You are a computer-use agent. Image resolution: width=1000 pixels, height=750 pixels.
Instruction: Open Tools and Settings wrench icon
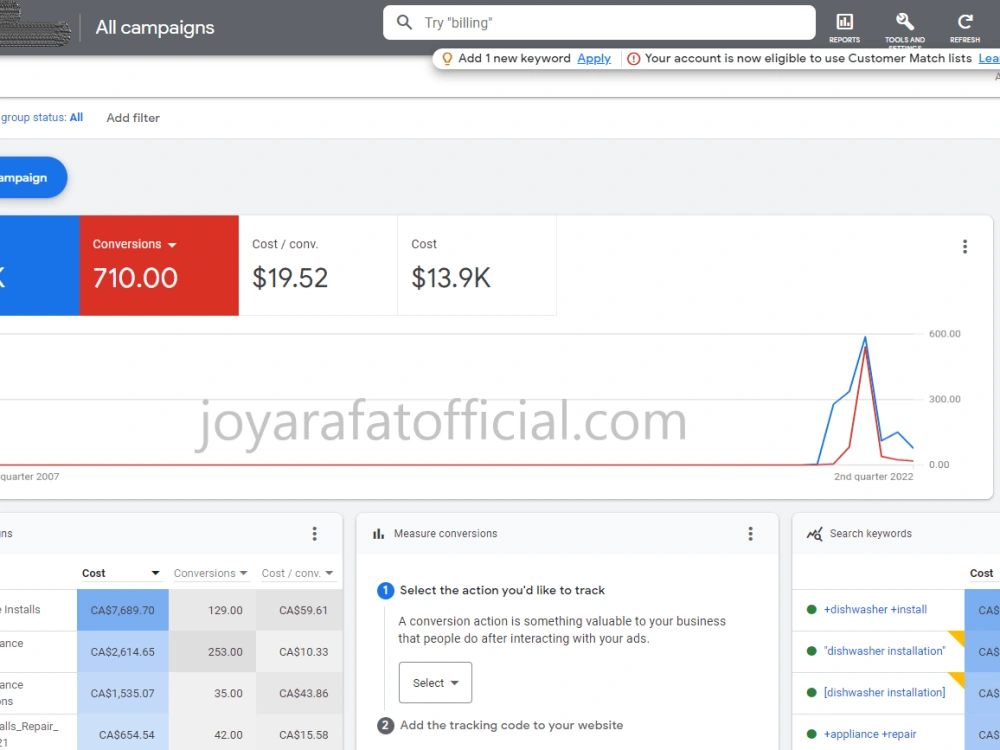point(904,22)
